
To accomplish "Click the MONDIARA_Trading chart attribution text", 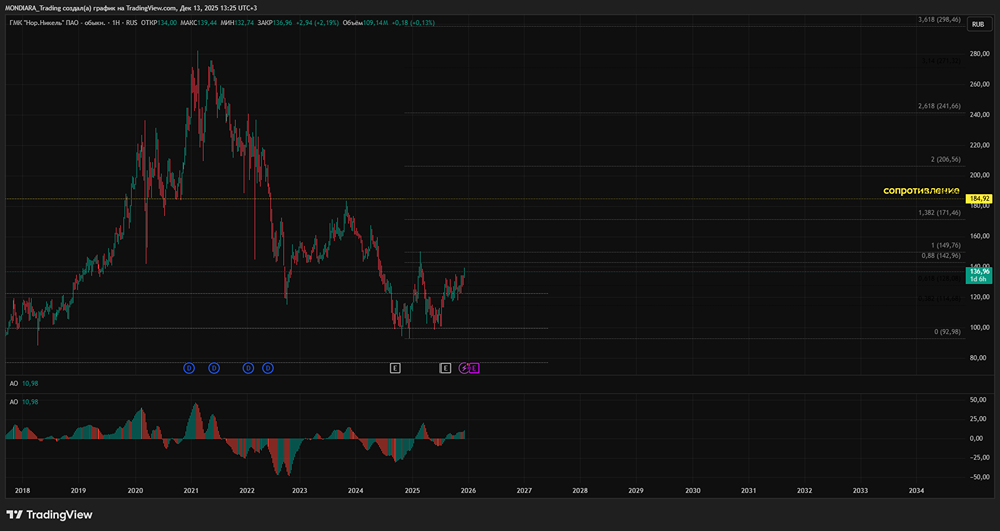I will pyautogui.click(x=133, y=8).
